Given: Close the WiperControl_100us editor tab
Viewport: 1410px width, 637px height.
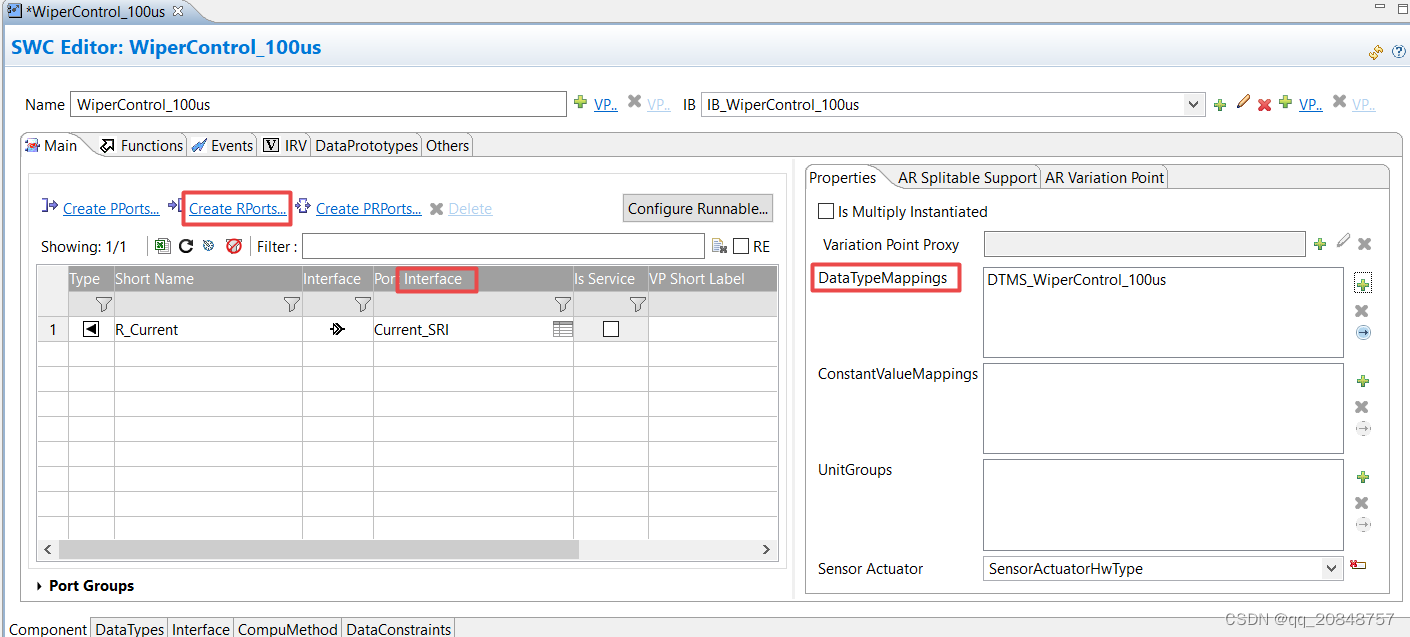Looking at the screenshot, I should pyautogui.click(x=178, y=10).
